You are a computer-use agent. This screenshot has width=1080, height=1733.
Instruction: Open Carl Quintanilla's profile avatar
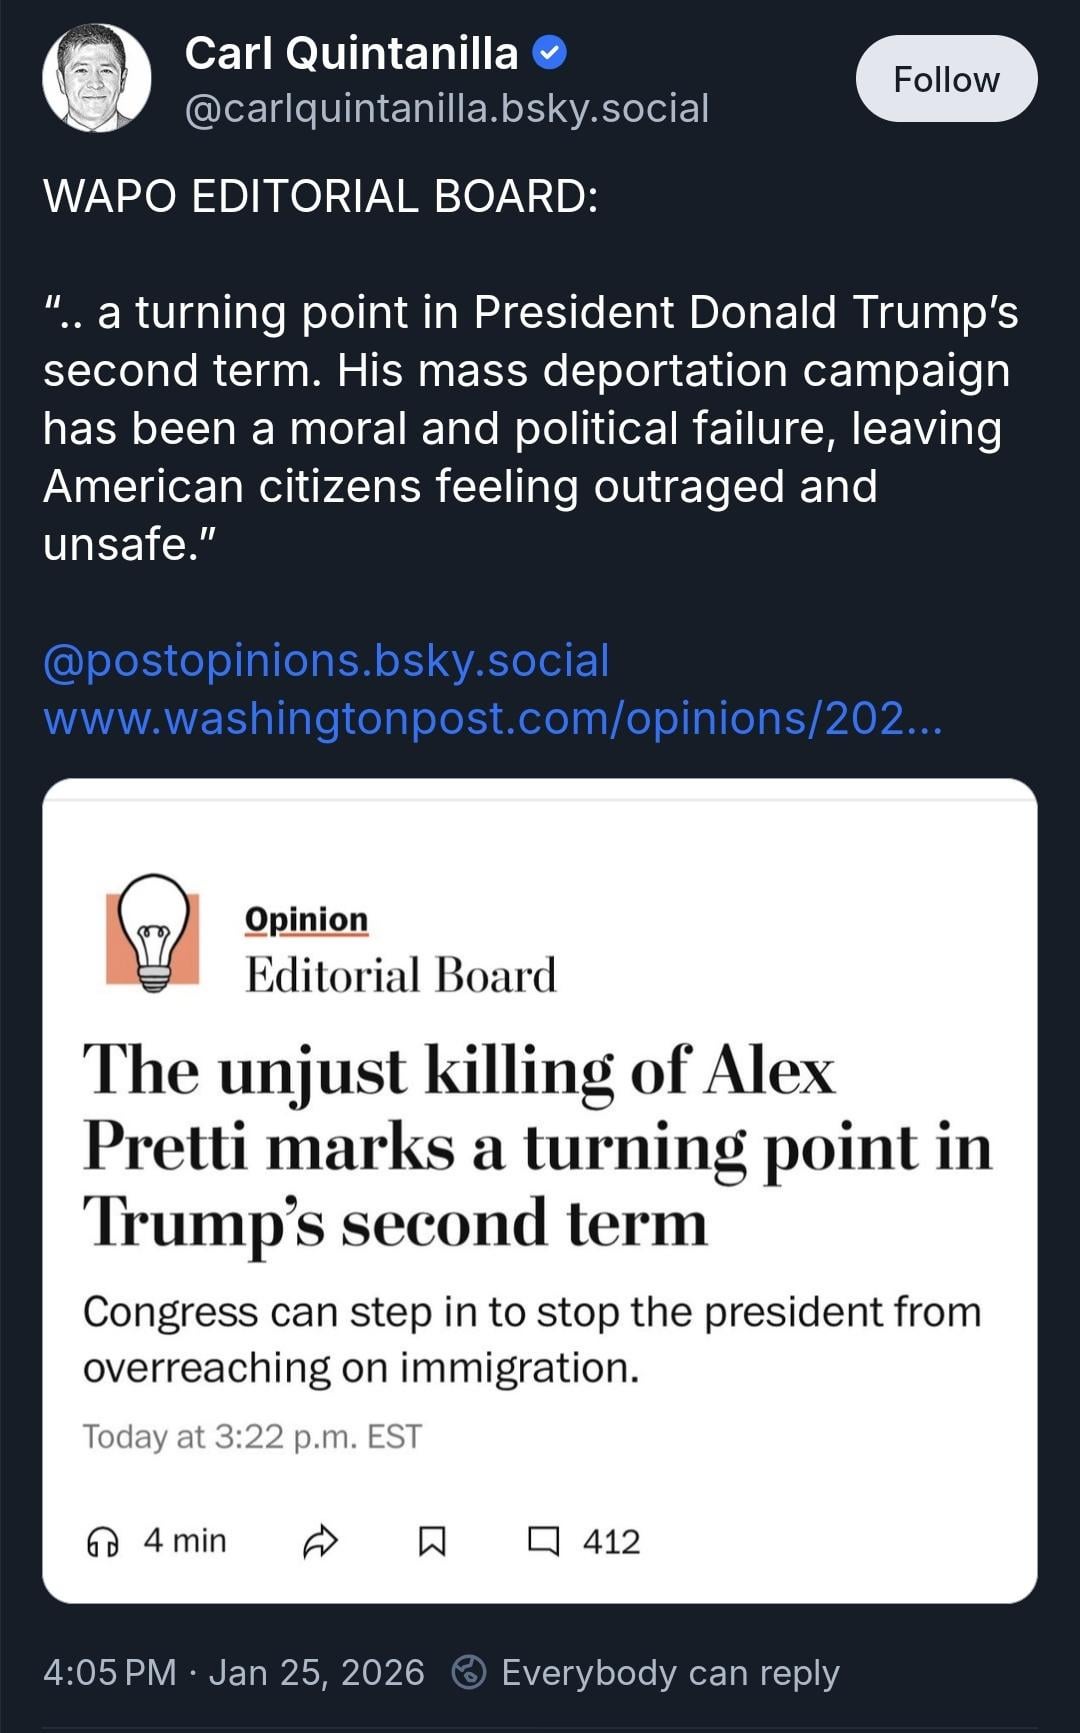96,79
